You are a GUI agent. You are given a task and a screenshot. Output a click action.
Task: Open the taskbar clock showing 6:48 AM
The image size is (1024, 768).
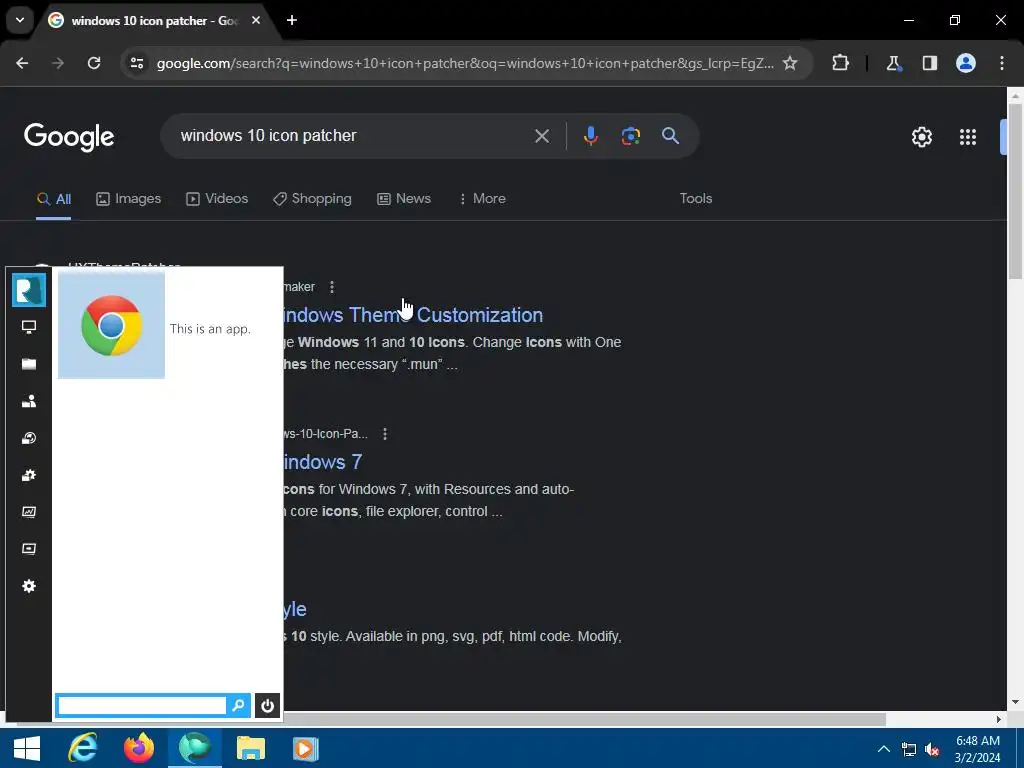(978, 749)
